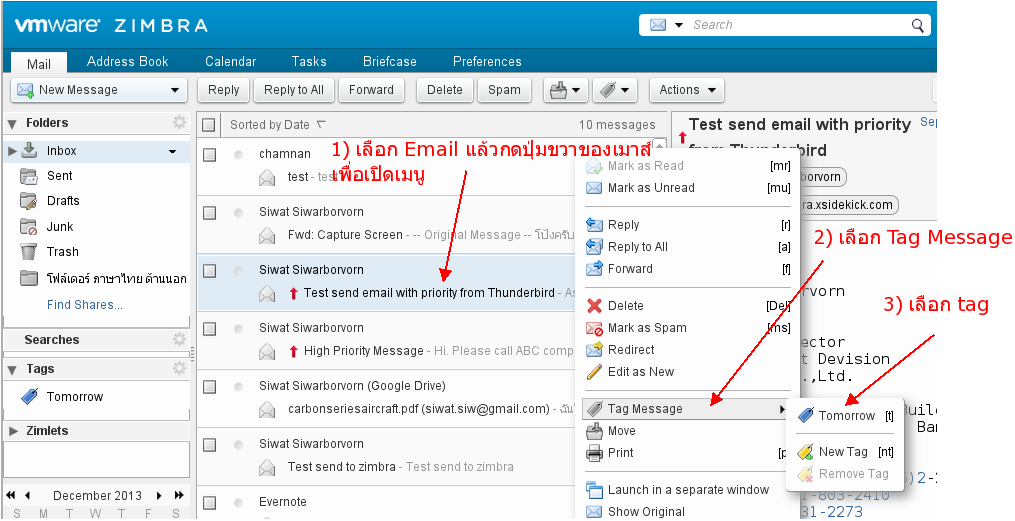Check the Evernote message checkbox
1015x521 pixels.
209,502
